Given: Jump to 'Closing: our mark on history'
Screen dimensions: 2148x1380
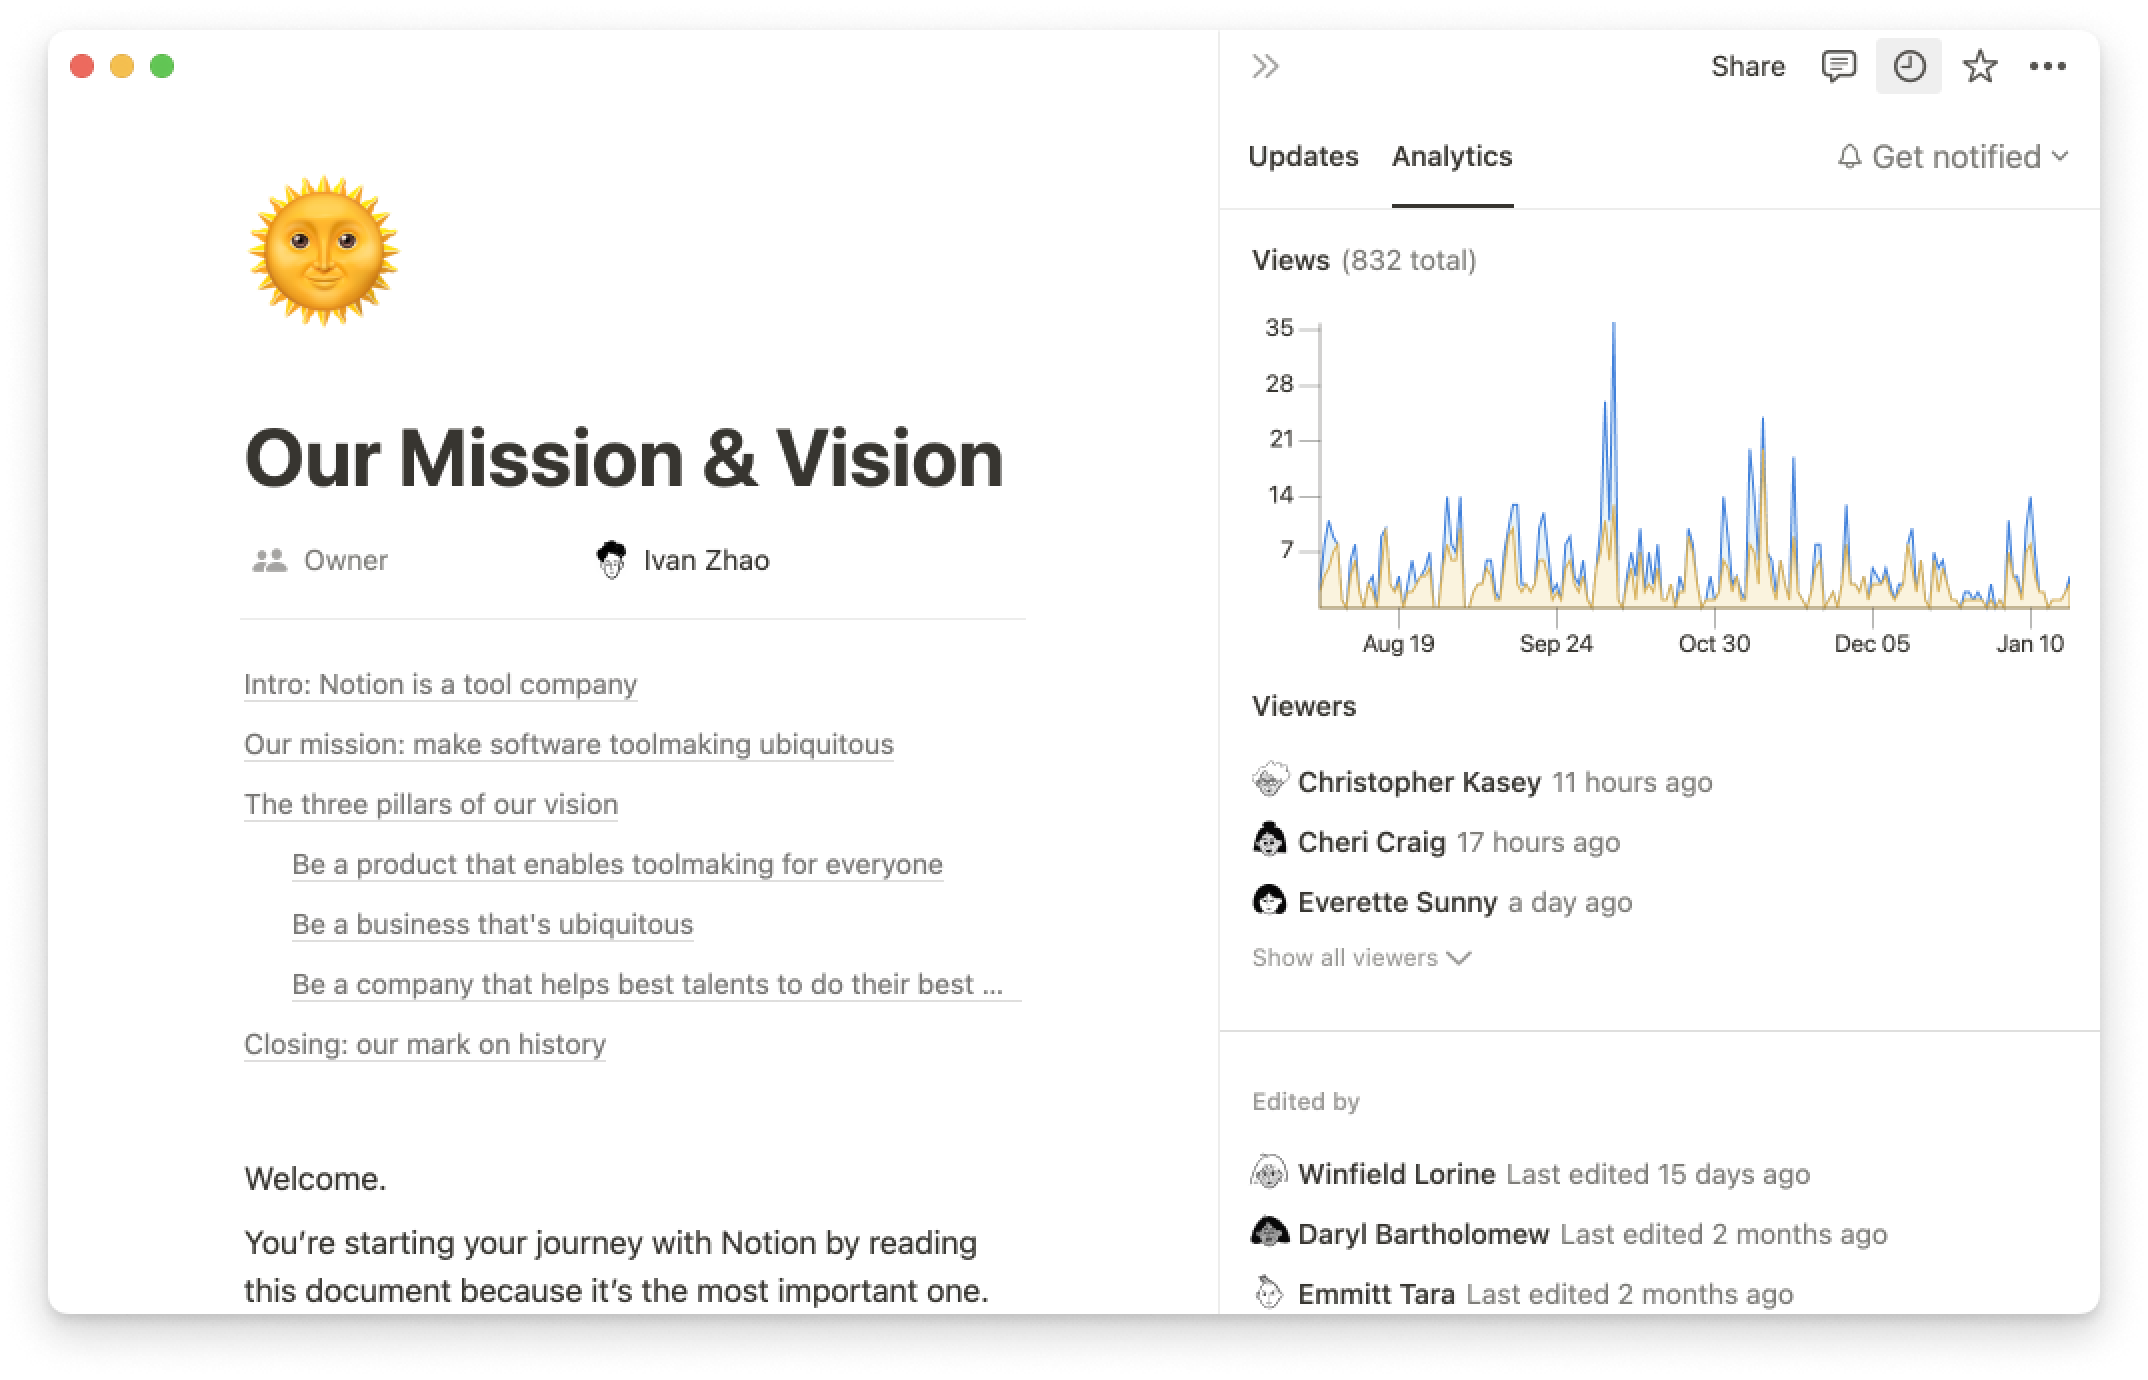Looking at the screenshot, I should click(424, 1044).
